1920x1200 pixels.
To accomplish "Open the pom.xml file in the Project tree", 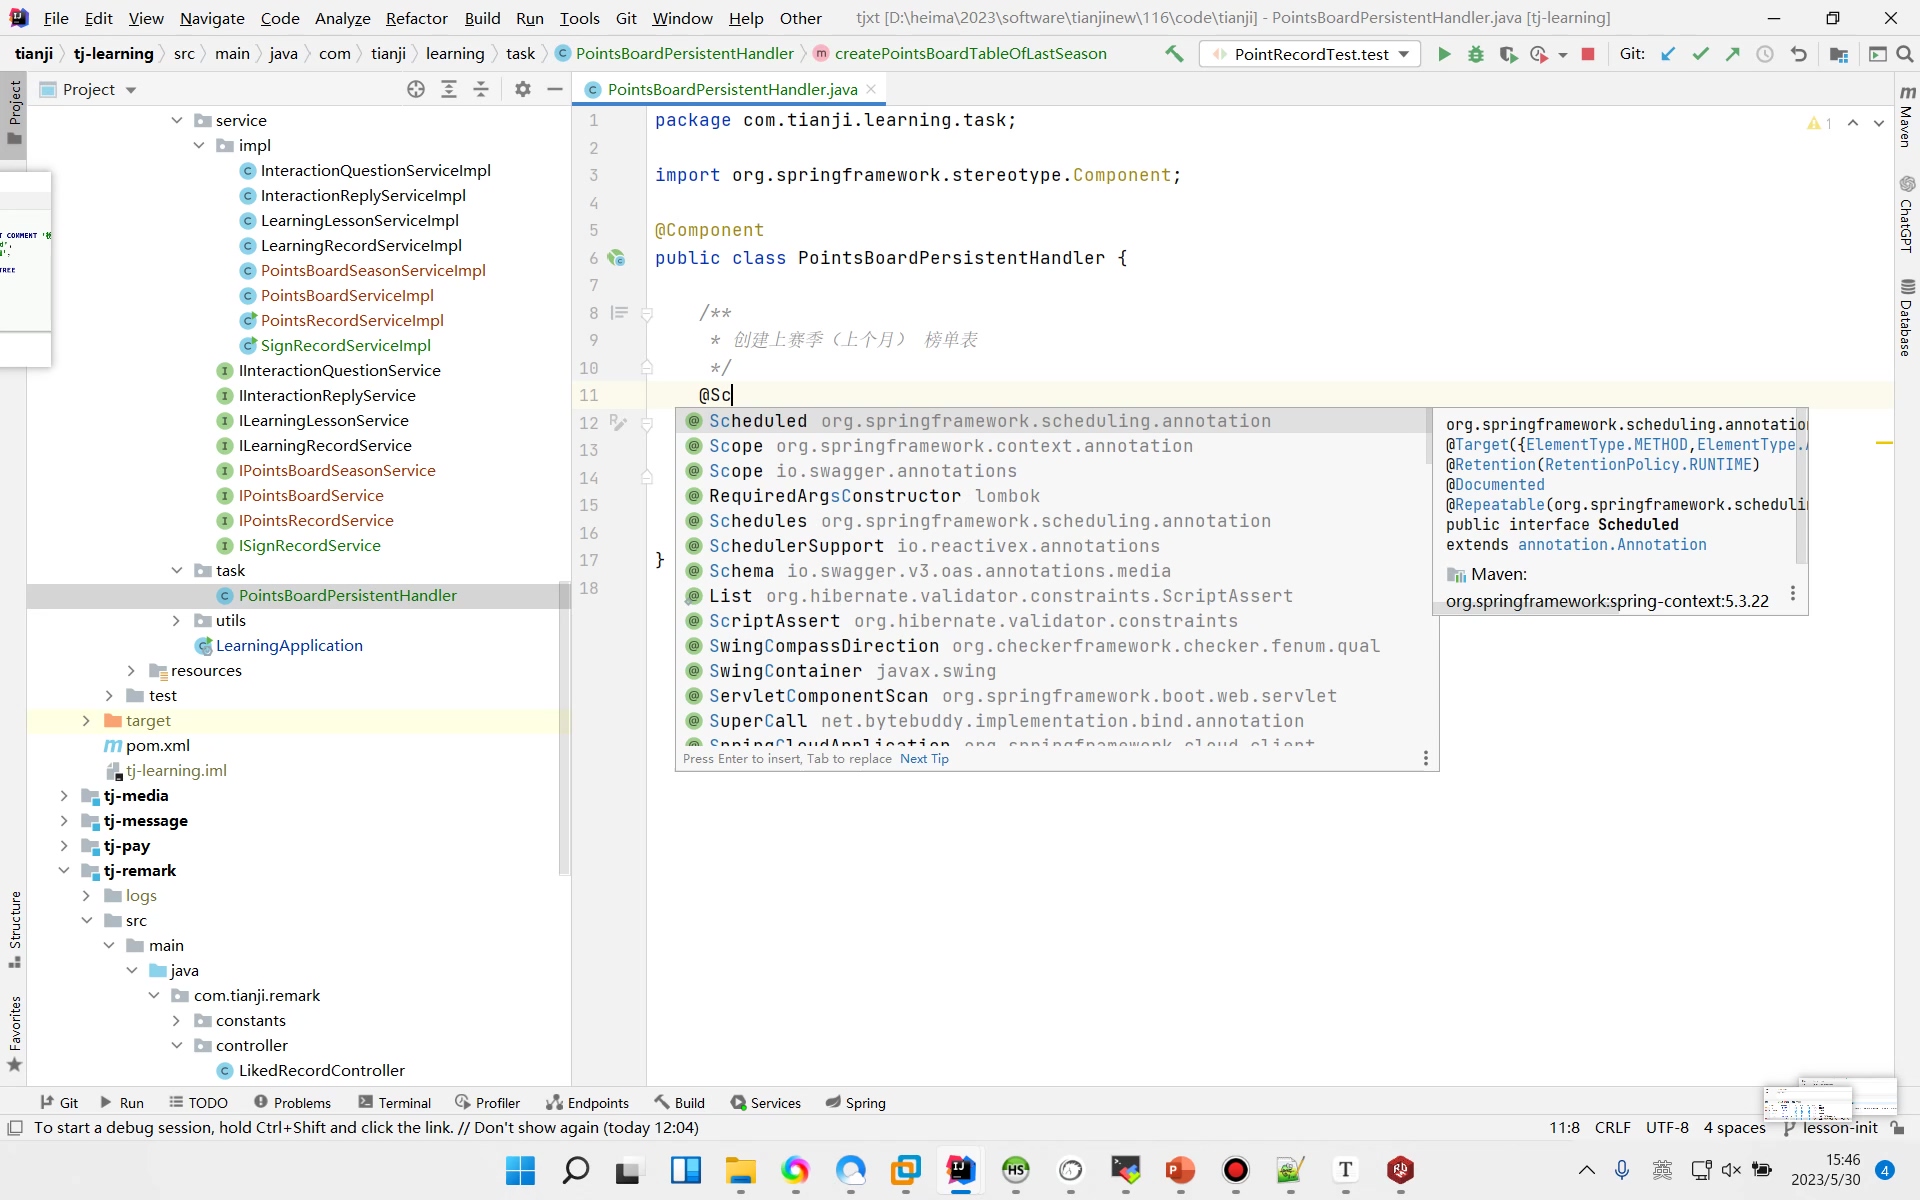I will (x=157, y=745).
